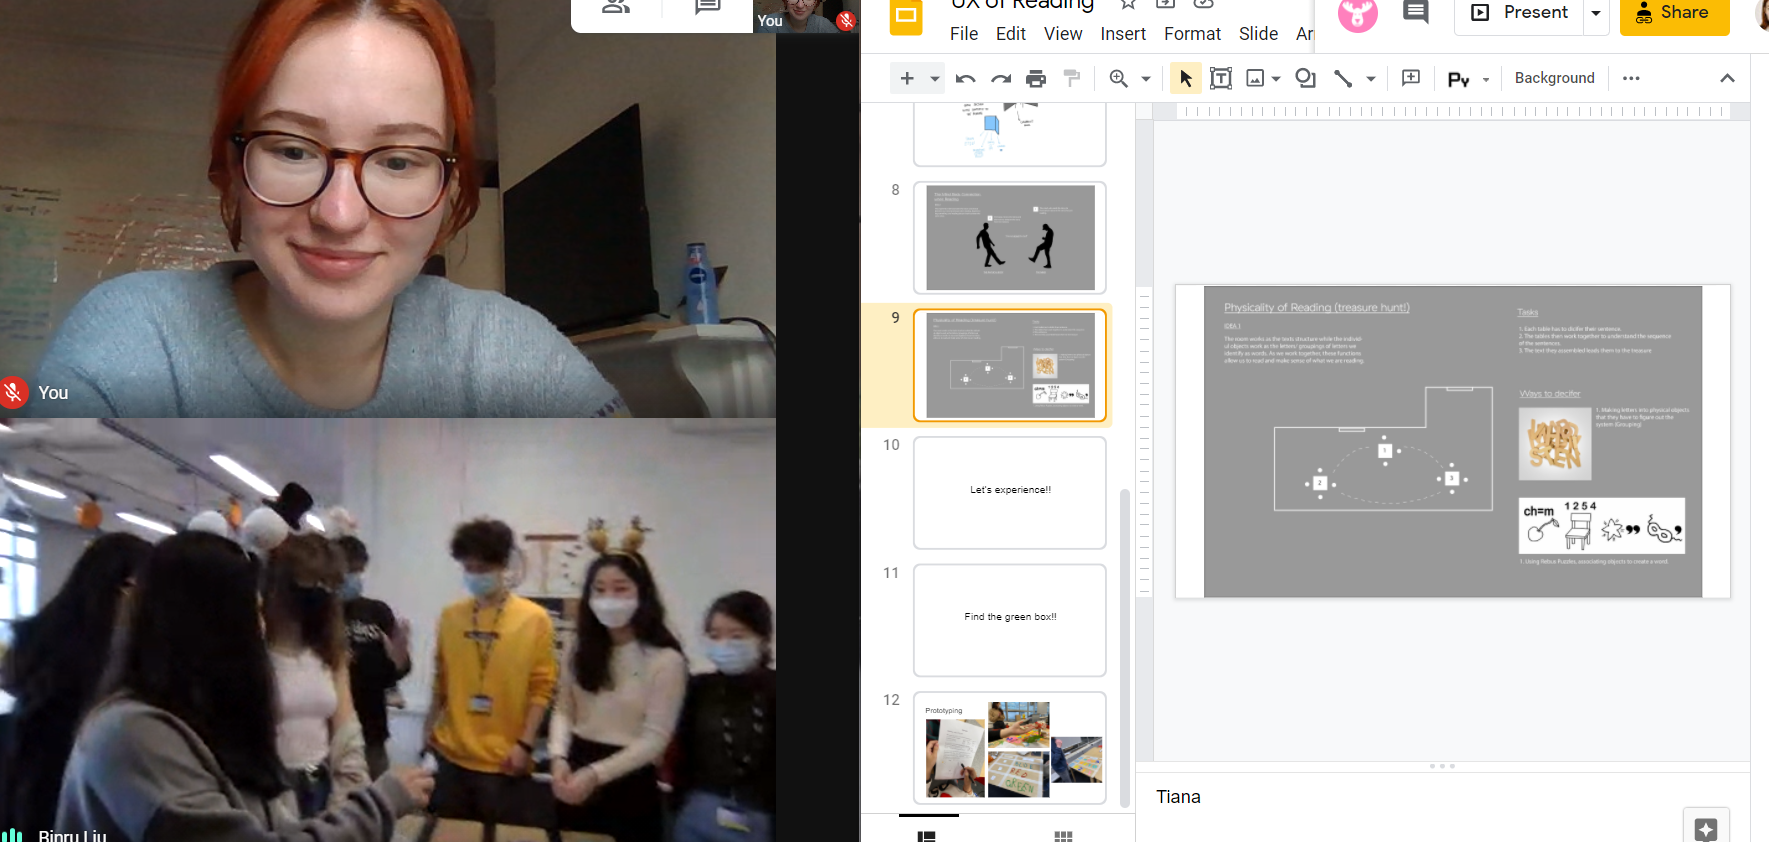Click the Background button
1769x842 pixels.
(1554, 78)
